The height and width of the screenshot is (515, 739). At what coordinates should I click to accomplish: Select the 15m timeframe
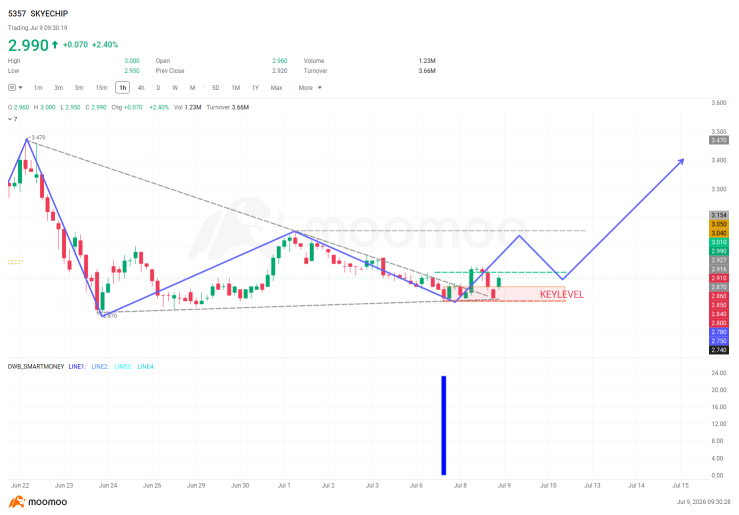click(101, 88)
